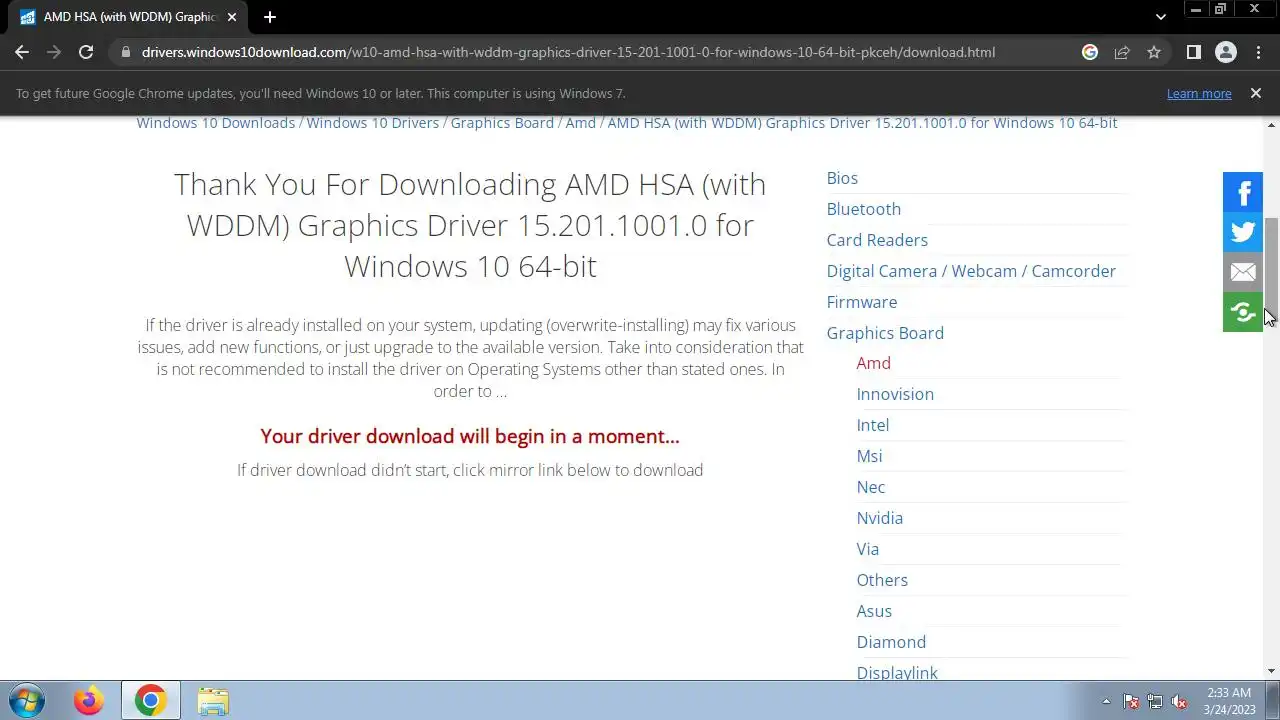Screen dimensions: 1280x720
Task: View site information lock icon
Action: pos(125,52)
